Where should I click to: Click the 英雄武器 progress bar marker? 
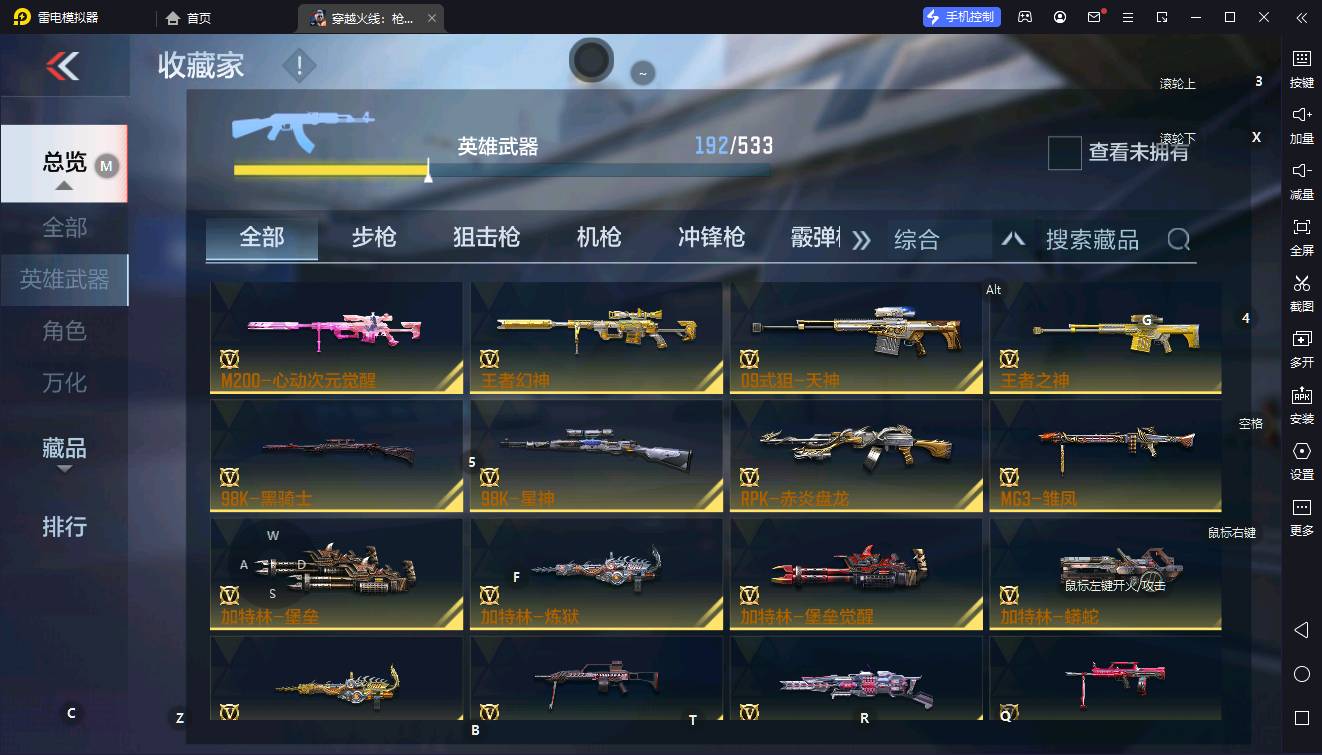tap(428, 171)
